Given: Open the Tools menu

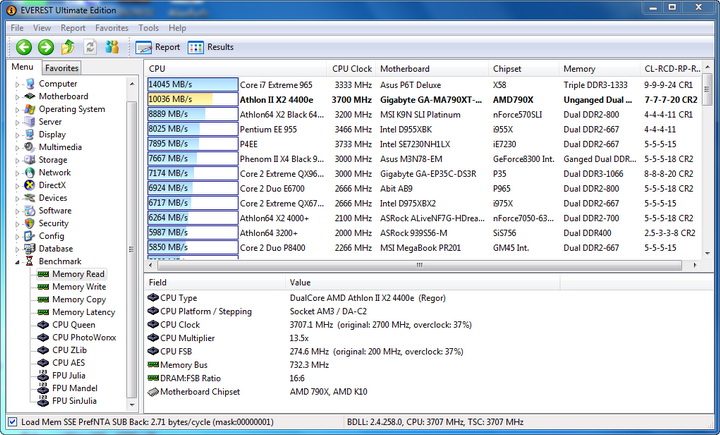Looking at the screenshot, I should coord(148,28).
